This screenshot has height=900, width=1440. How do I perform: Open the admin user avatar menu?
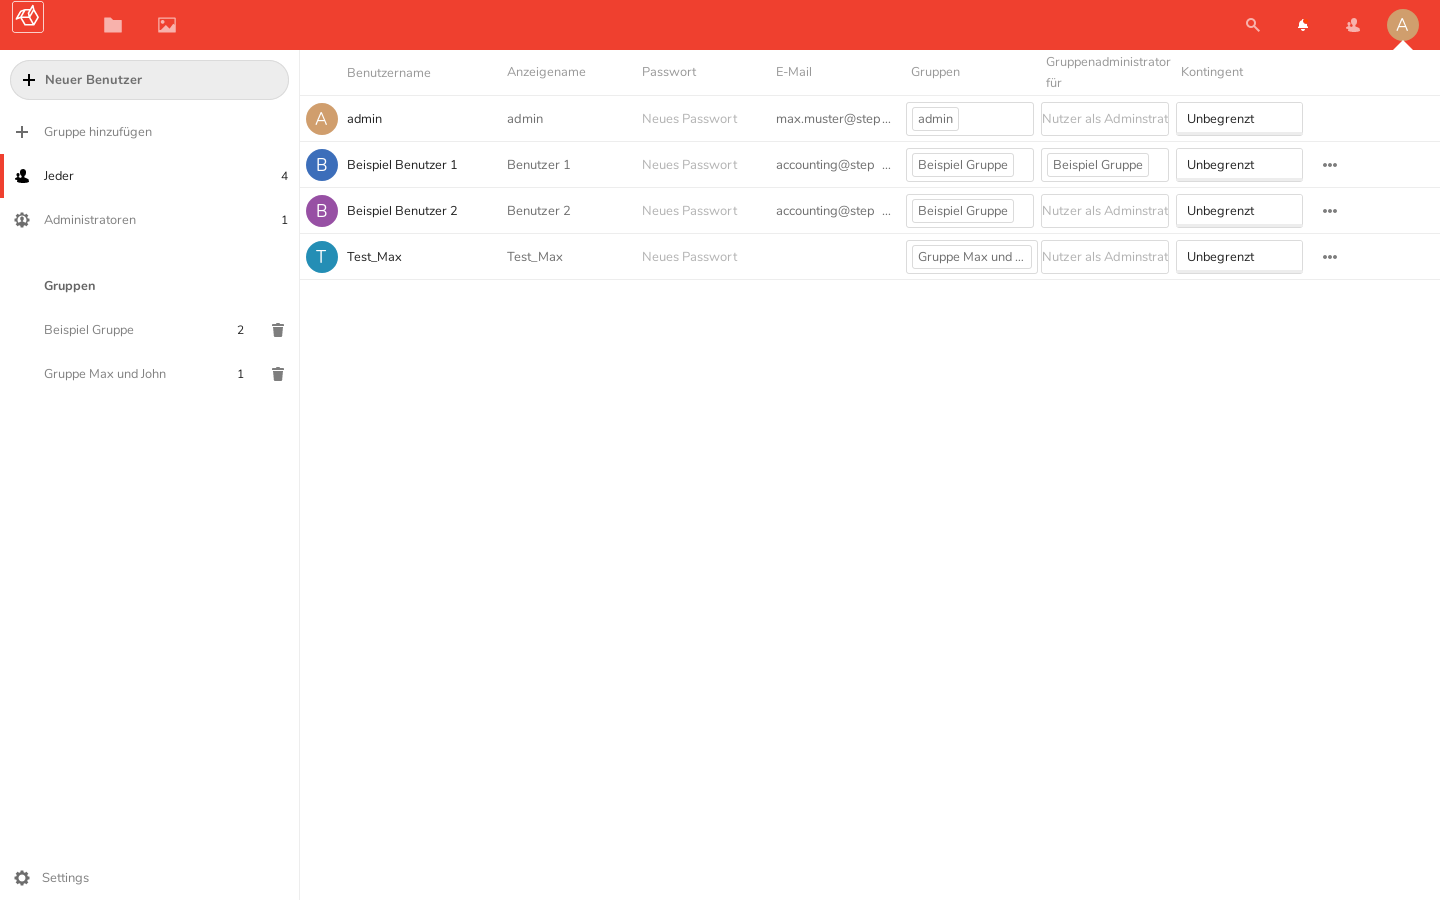(x=1402, y=25)
